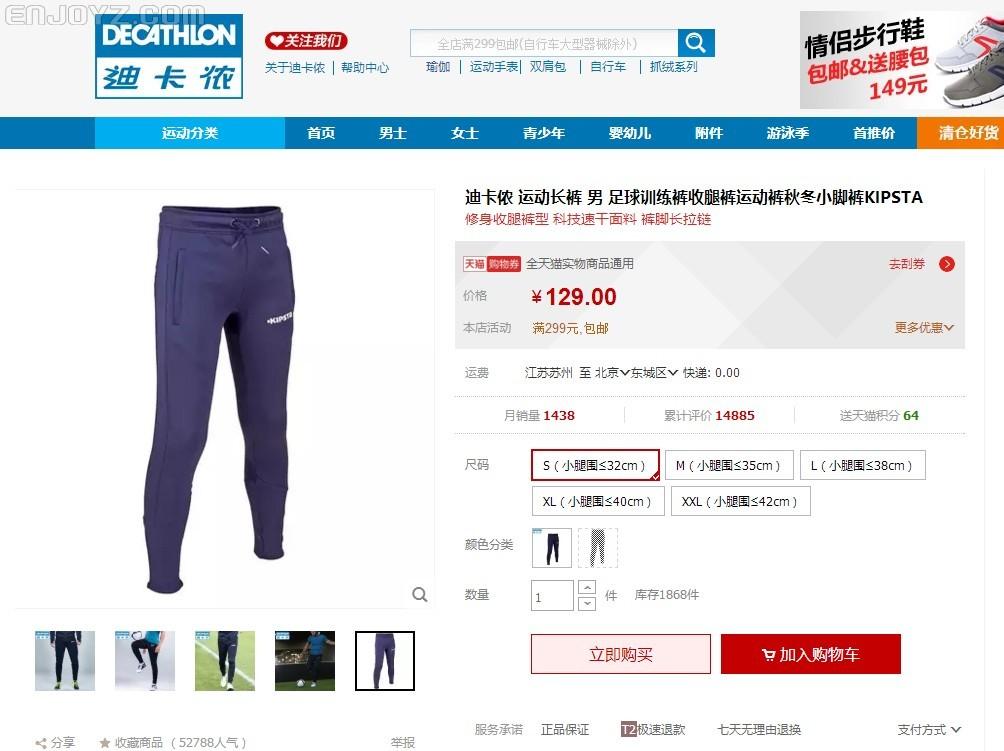
Task: Expand 更多优惠 dropdown
Action: 924,328
